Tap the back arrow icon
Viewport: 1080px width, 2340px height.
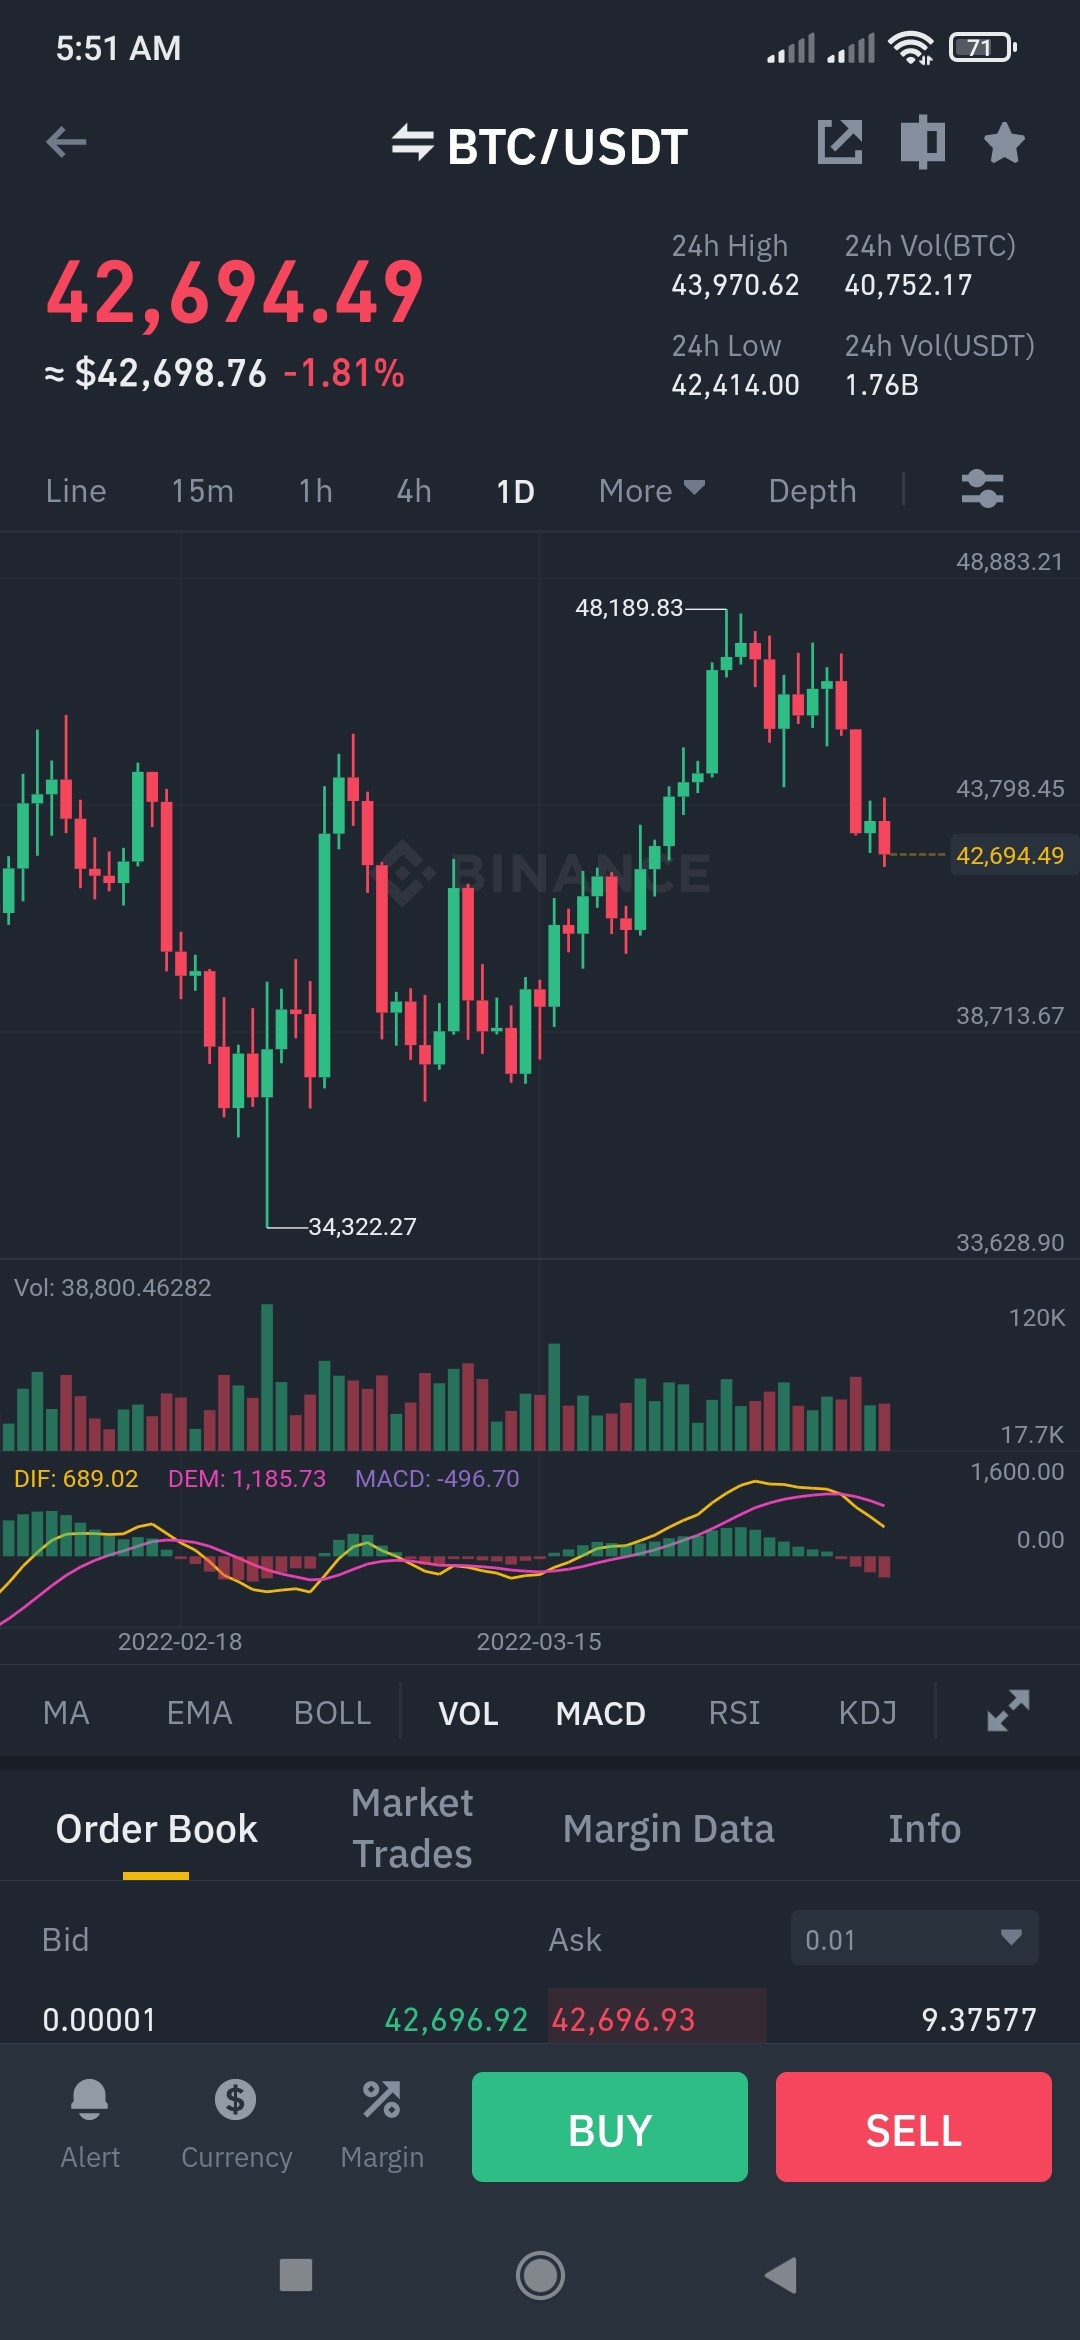[x=66, y=143]
